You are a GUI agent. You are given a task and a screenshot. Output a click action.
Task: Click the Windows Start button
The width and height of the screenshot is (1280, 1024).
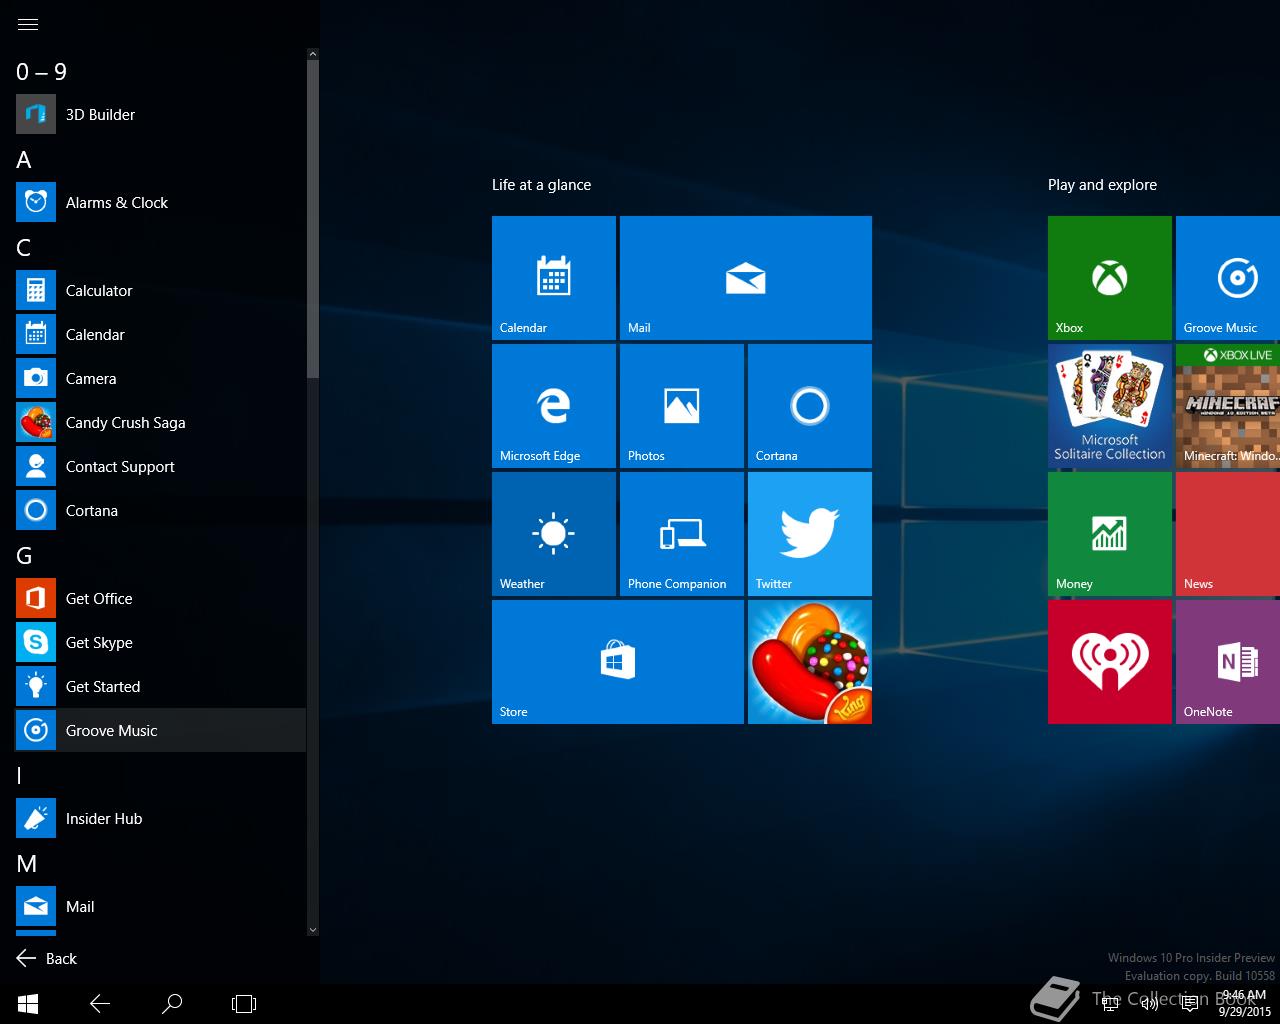(28, 1003)
